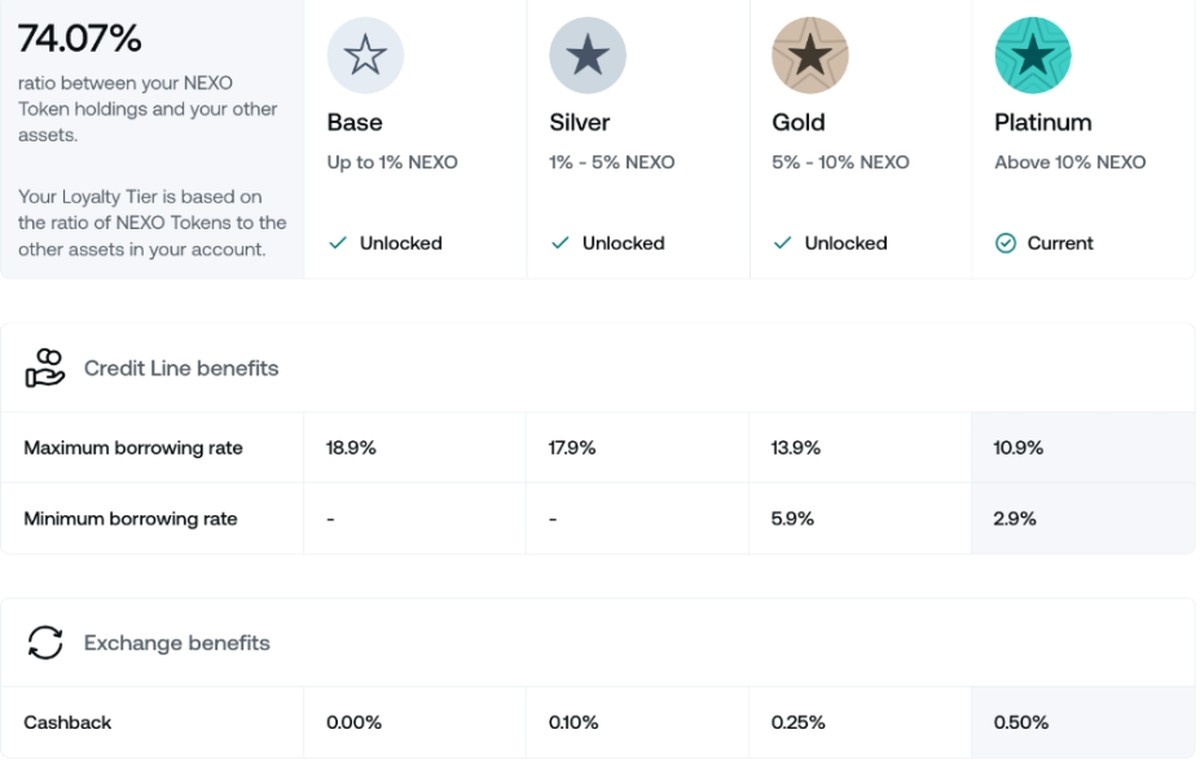Open the Exchange benefits section header
The height and width of the screenshot is (765, 1200).
pyautogui.click(x=177, y=643)
